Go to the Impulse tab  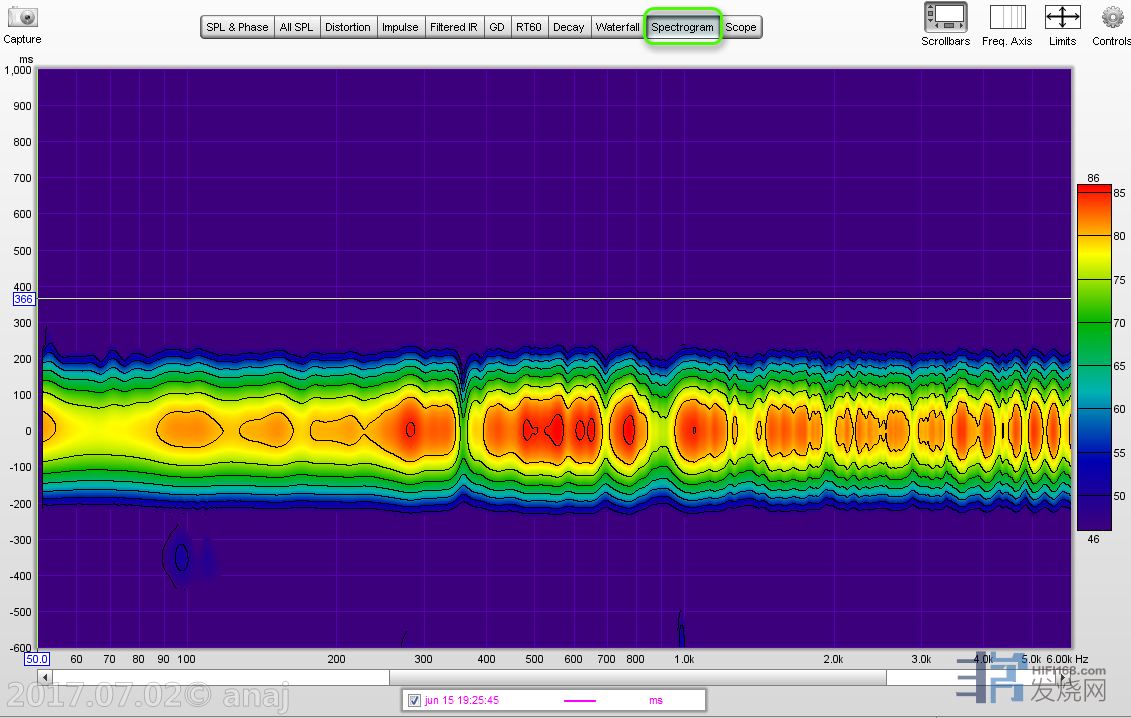400,27
